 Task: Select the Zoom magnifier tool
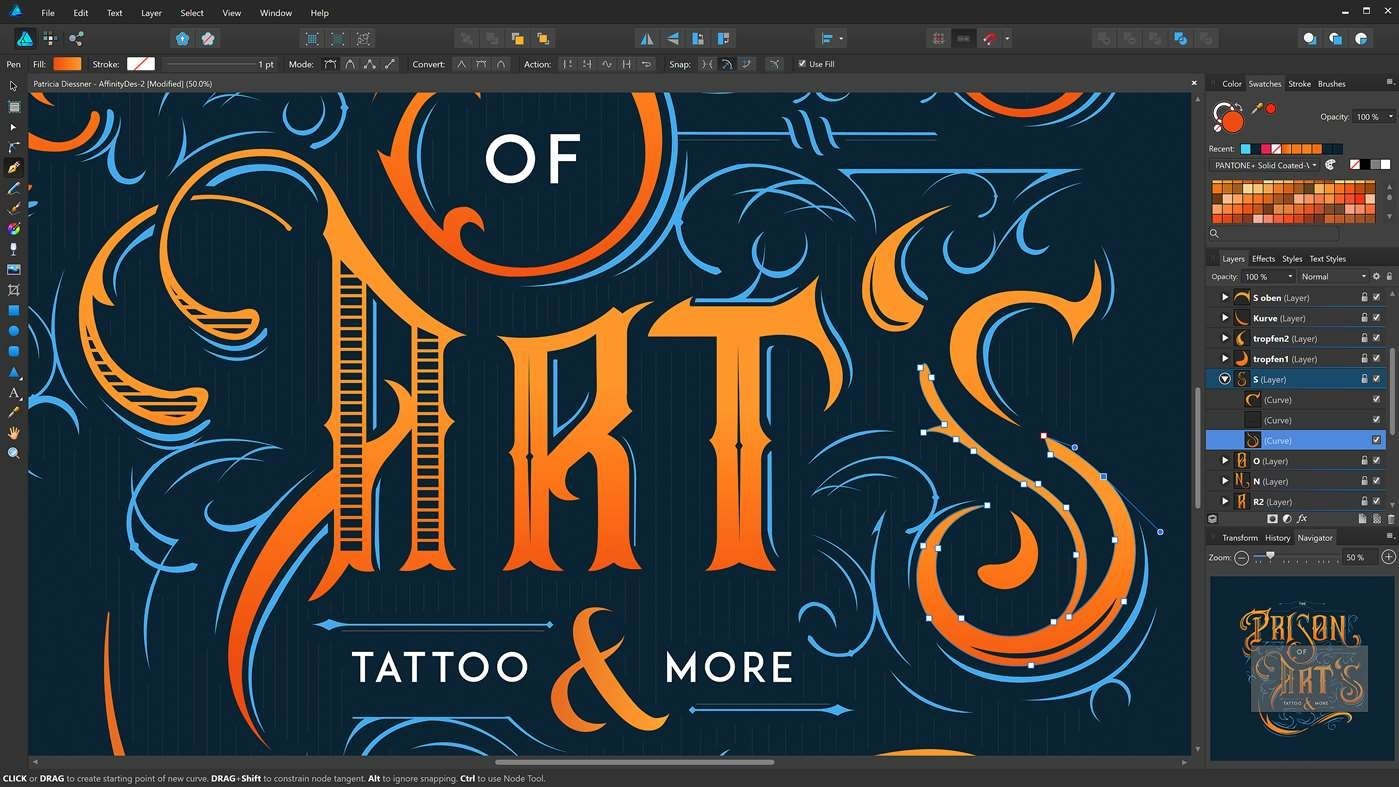coord(14,453)
